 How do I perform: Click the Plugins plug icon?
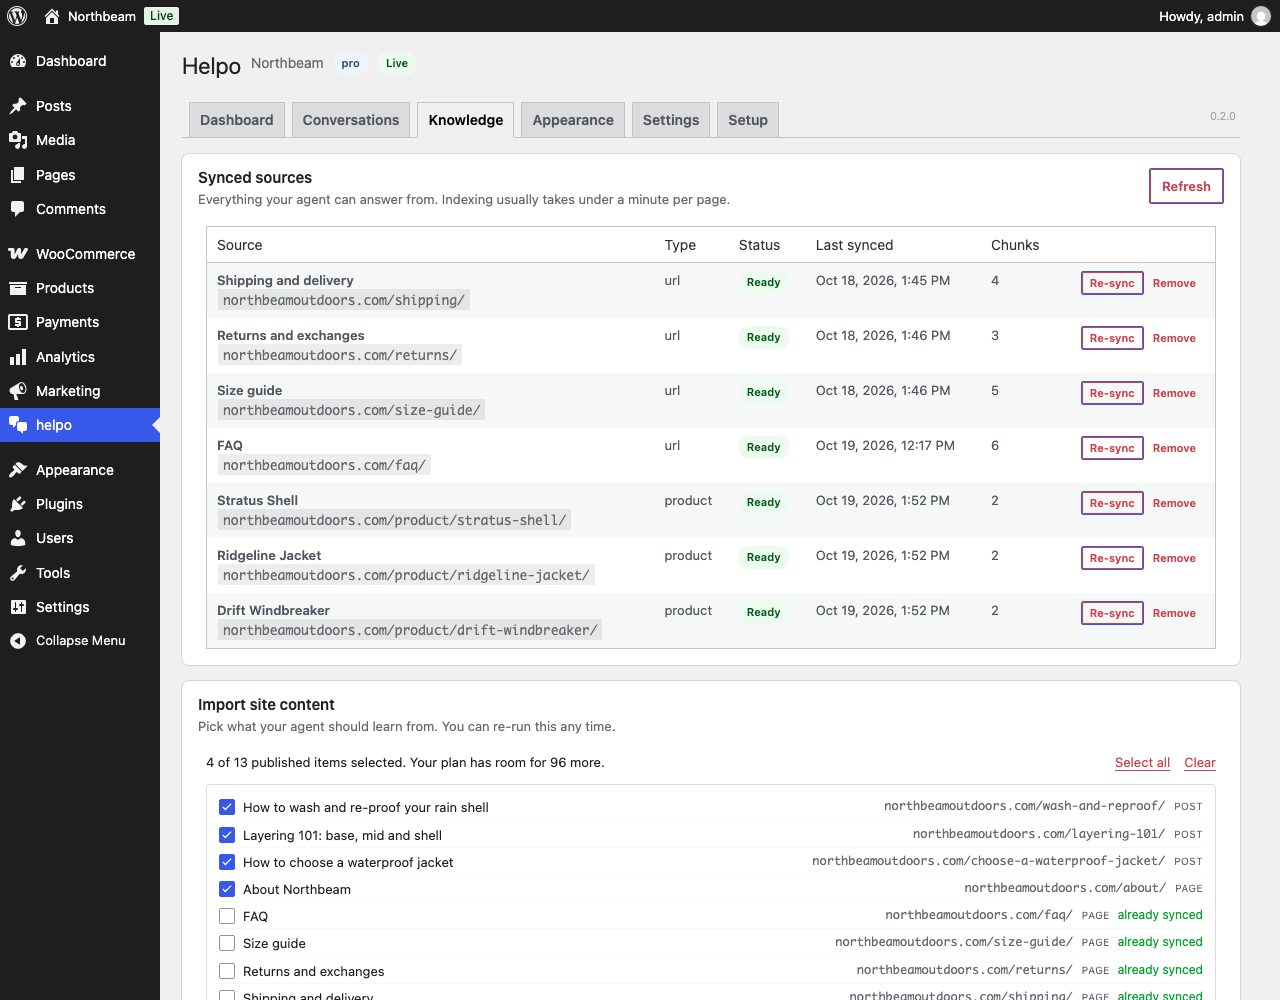click(18, 504)
